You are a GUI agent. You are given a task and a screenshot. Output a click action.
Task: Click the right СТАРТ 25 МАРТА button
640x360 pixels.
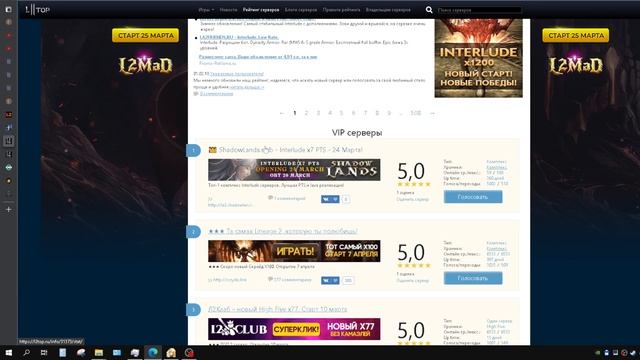click(576, 36)
